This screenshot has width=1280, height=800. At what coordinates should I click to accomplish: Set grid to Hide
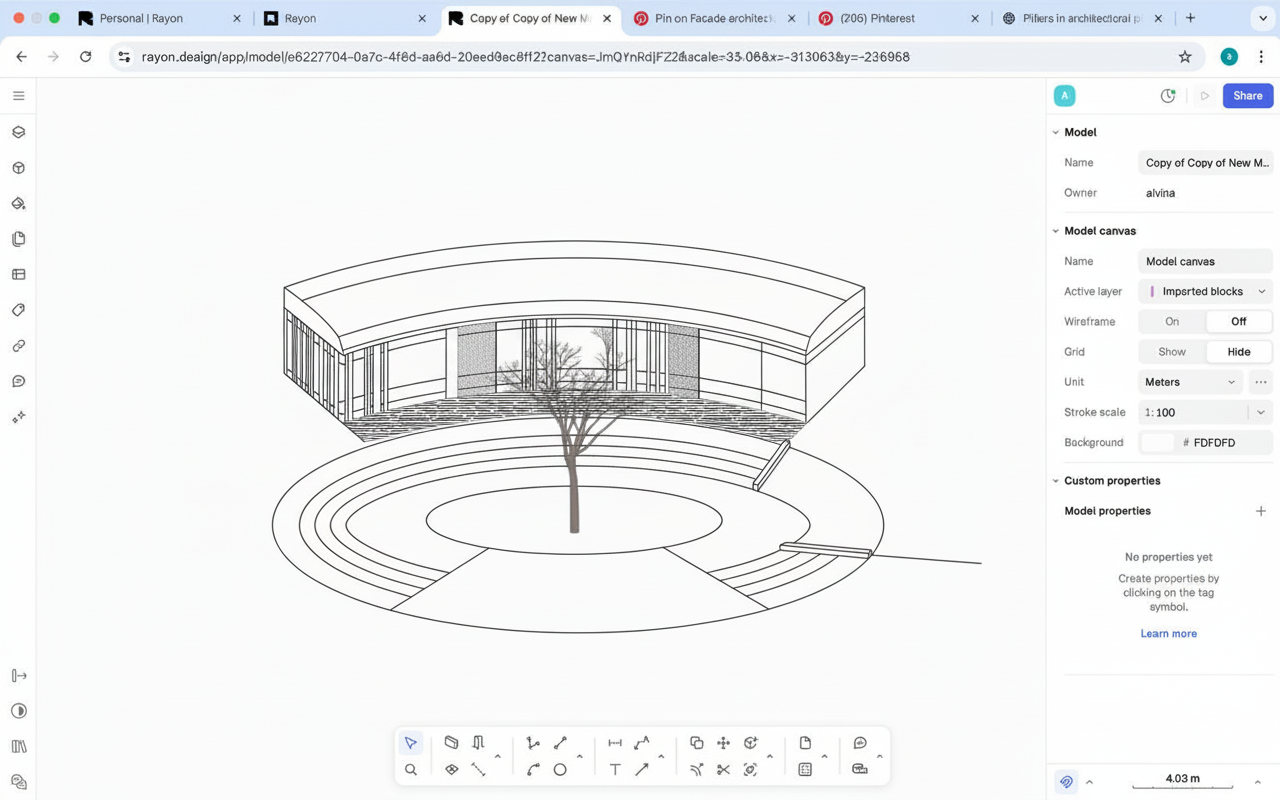[x=1238, y=352]
